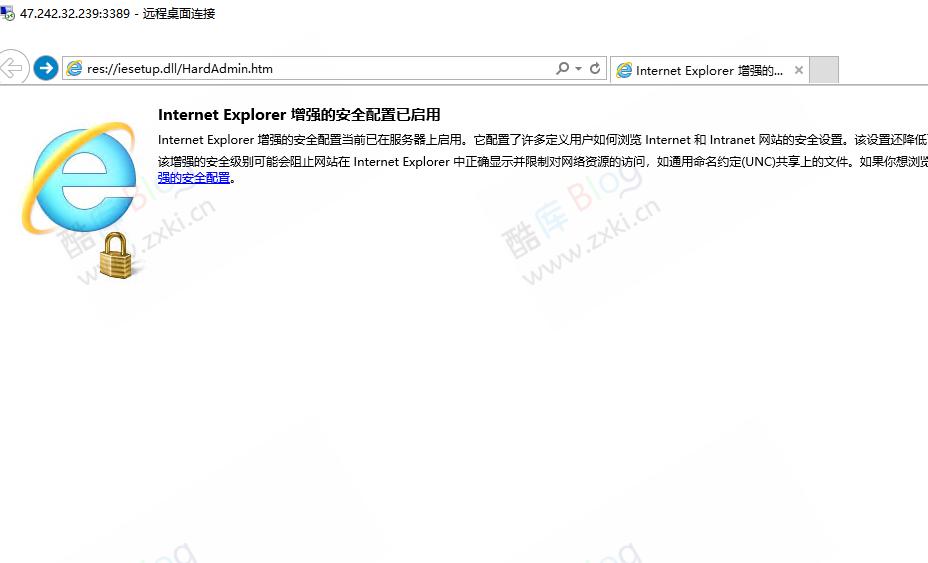
Task: Select the Internet Explorer 增强的... tab
Action: pyautogui.click(x=709, y=70)
